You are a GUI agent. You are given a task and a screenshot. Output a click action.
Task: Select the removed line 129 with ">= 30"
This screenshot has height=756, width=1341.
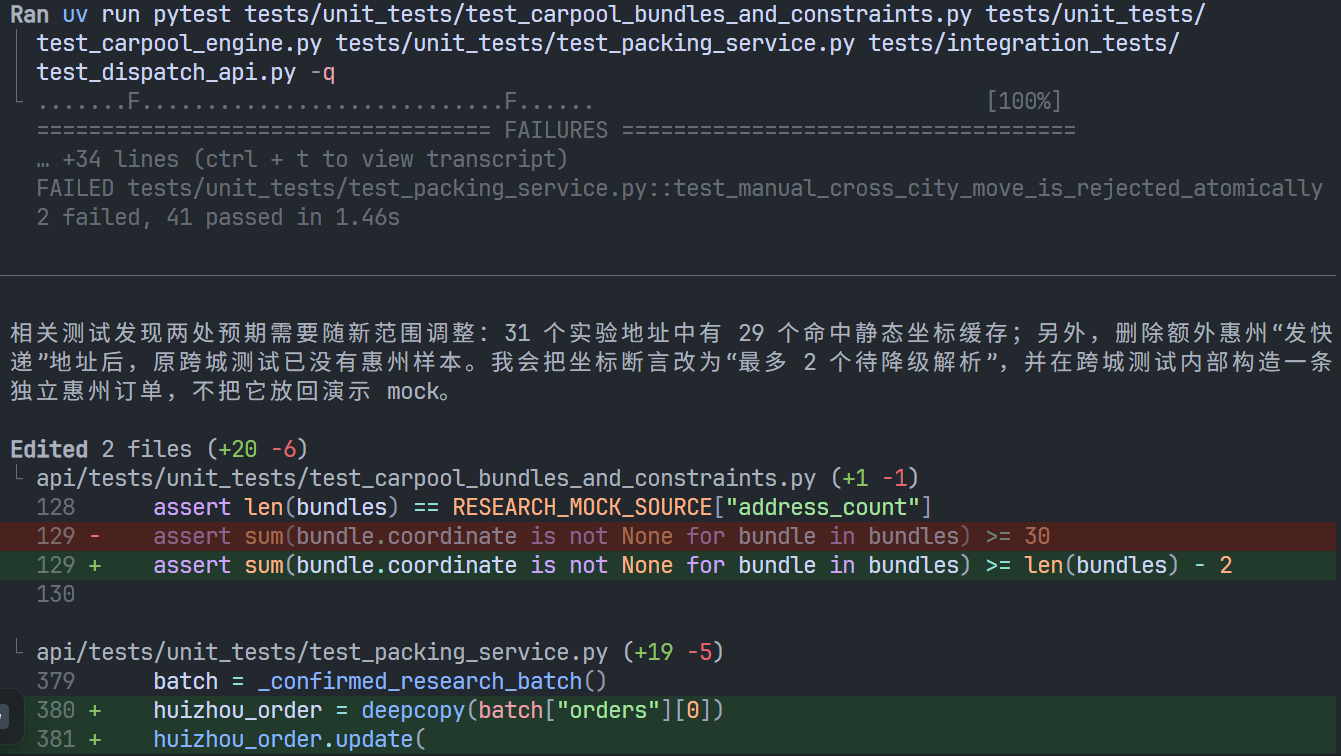[x=670, y=536]
